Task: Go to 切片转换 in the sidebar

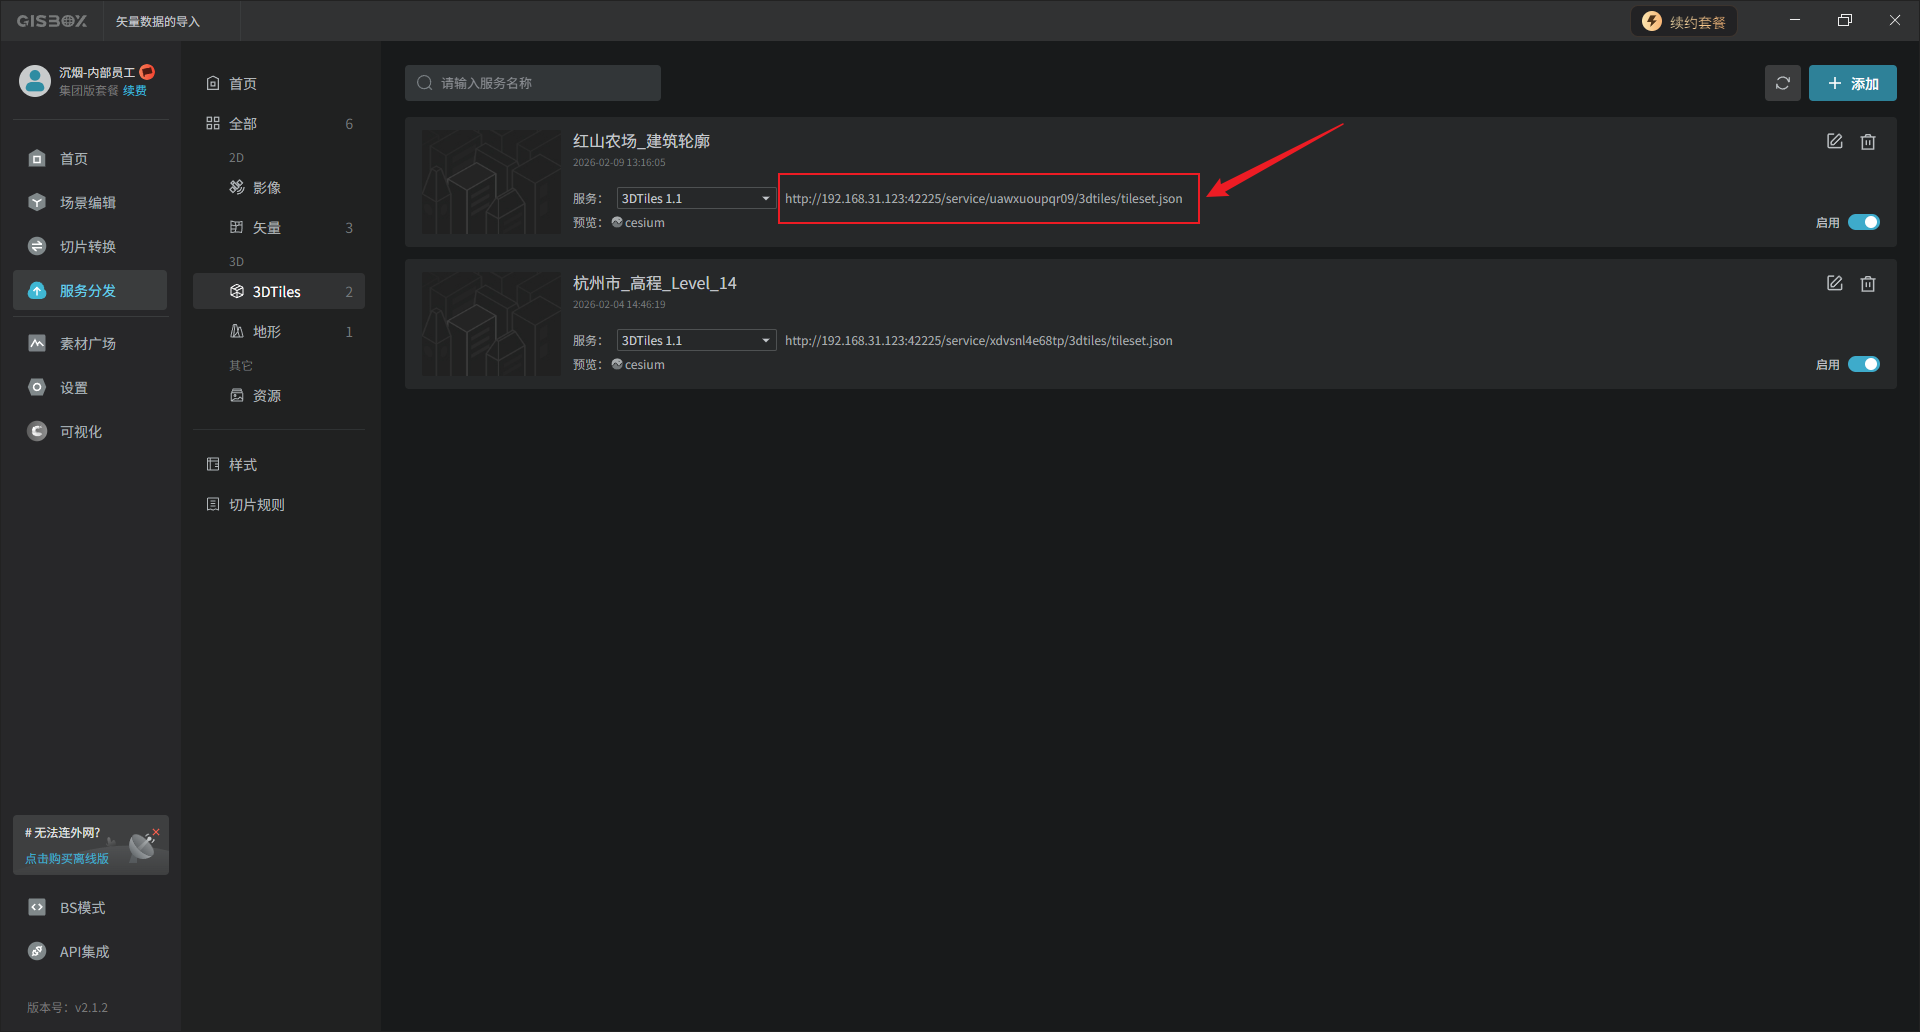Action: (88, 247)
